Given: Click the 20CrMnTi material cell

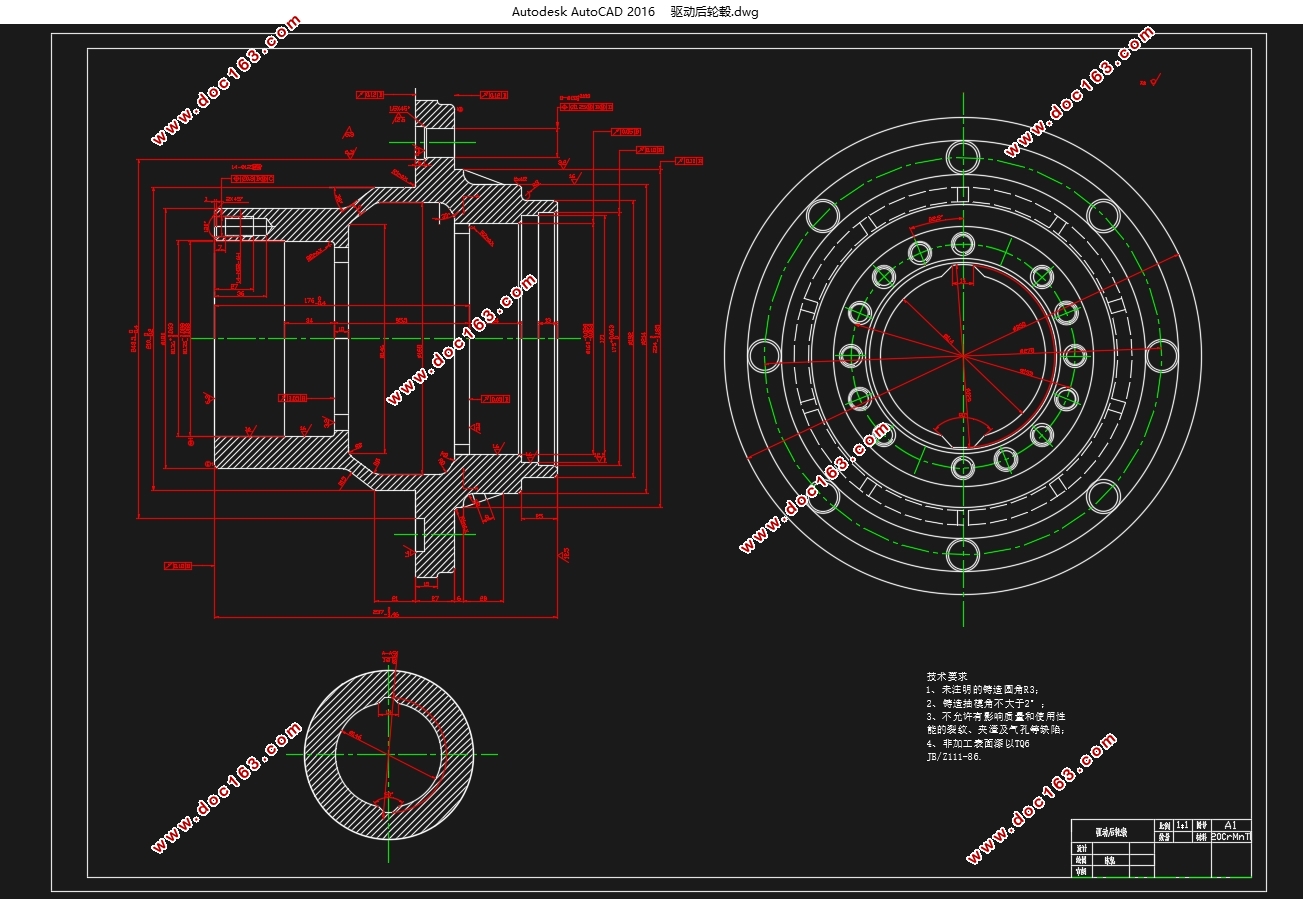Looking at the screenshot, I should click(x=1230, y=838).
